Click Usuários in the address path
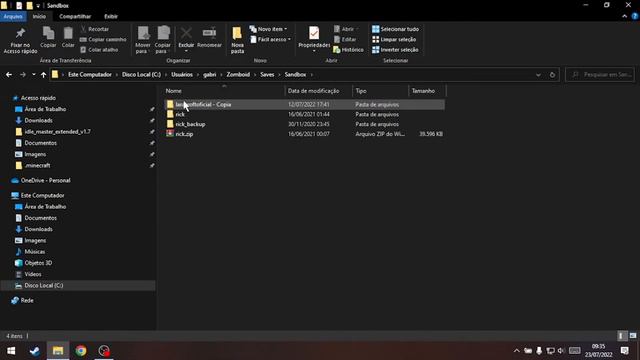The image size is (640, 360). click(x=182, y=75)
